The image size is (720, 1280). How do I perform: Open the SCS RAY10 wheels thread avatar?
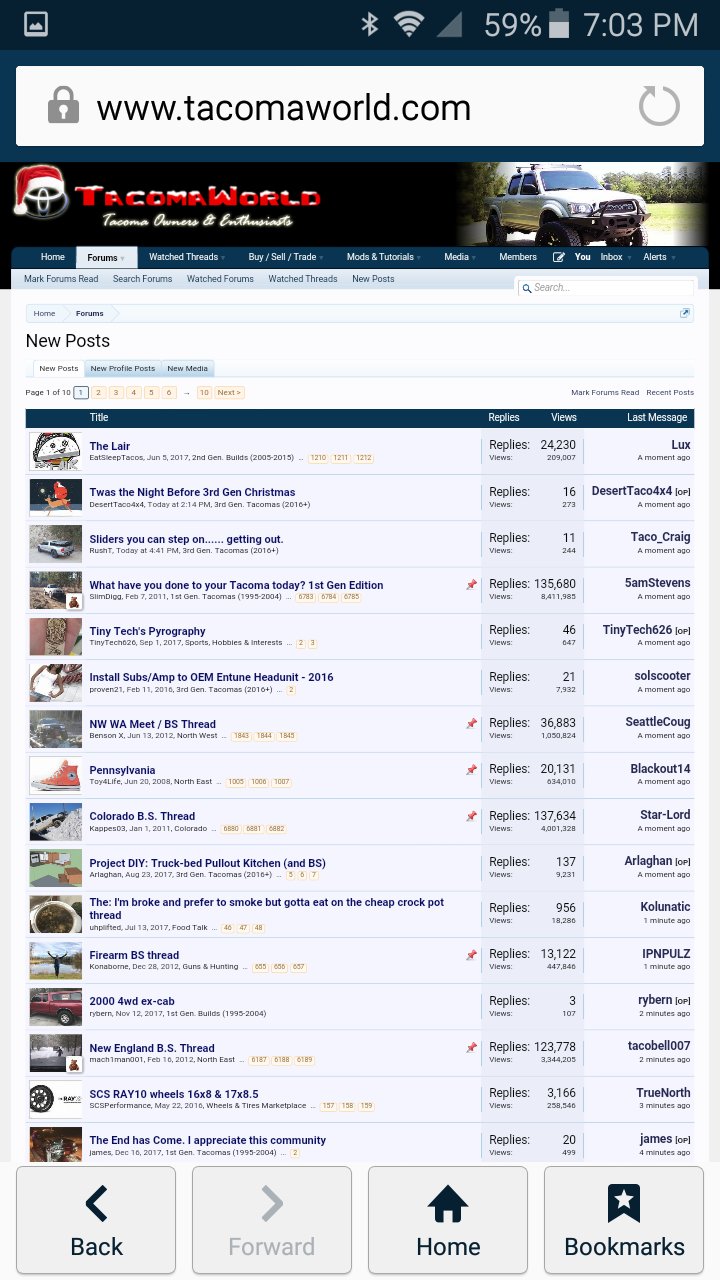coord(55,1098)
